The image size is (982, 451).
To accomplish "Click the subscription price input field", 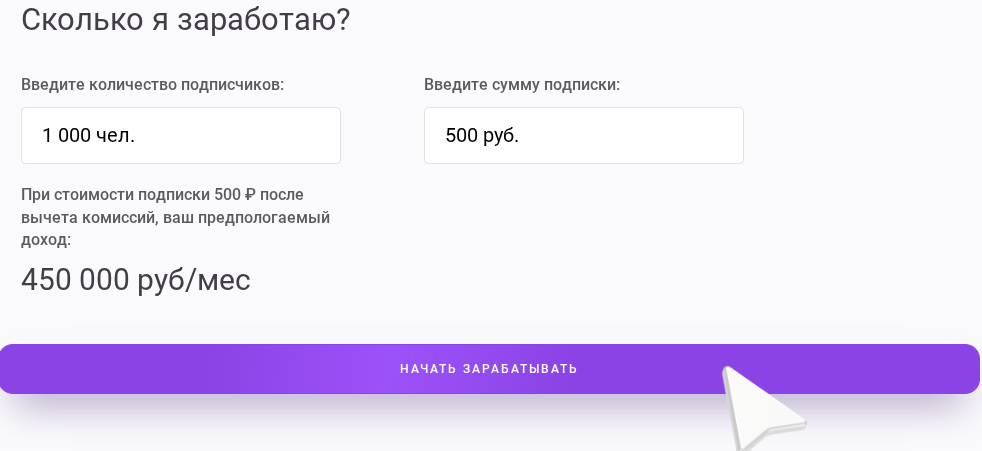I will (x=583, y=136).
